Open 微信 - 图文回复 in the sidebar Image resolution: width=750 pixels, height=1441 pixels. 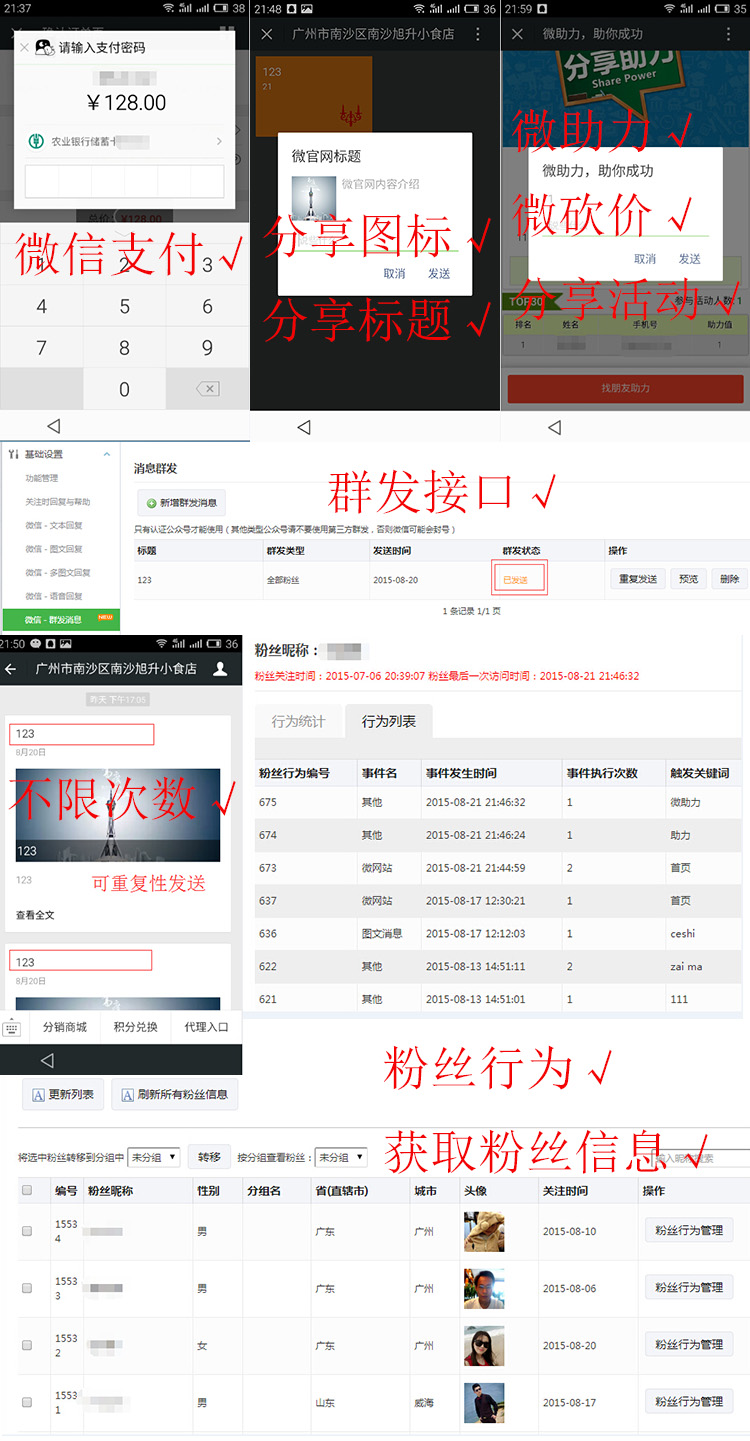click(54, 549)
